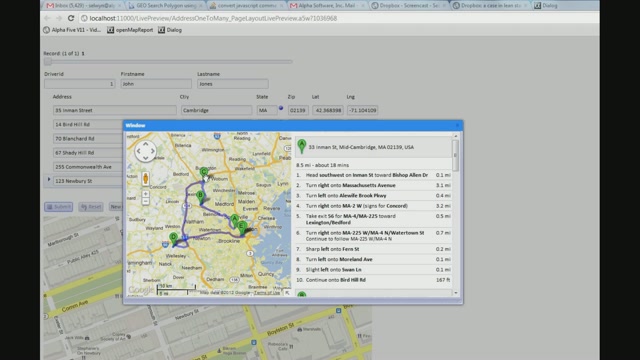Click the Firstname field containing John

(x=156, y=84)
